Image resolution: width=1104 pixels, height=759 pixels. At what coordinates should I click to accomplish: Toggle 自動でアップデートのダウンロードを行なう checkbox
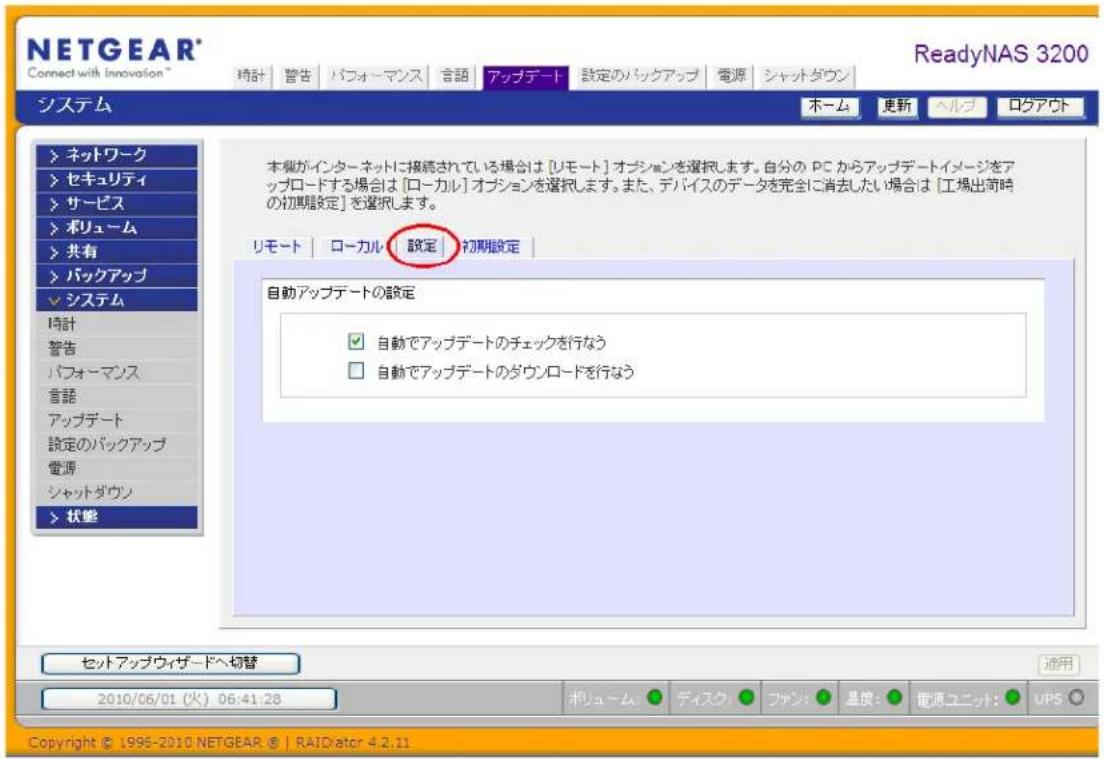356,370
